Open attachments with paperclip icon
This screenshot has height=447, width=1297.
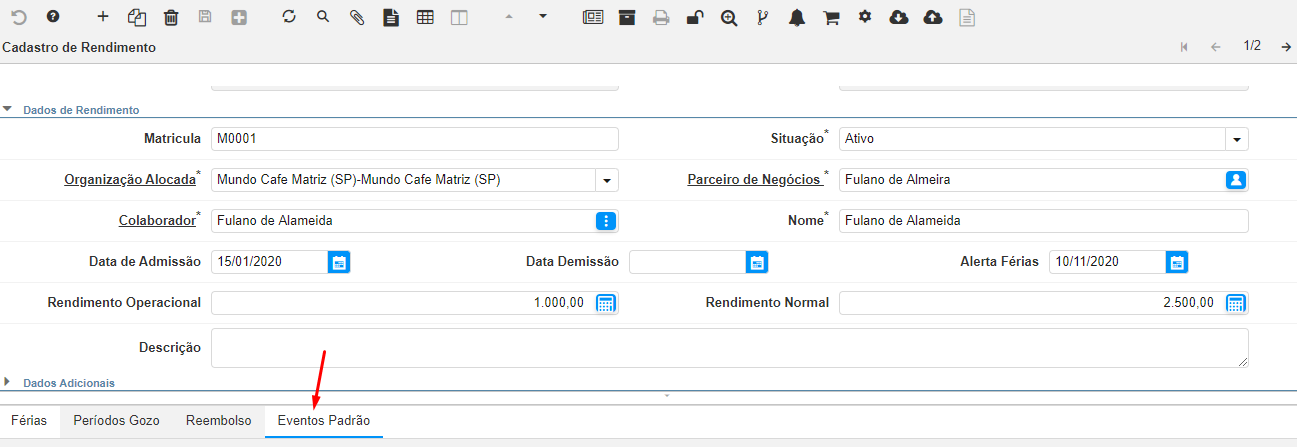(x=357, y=17)
